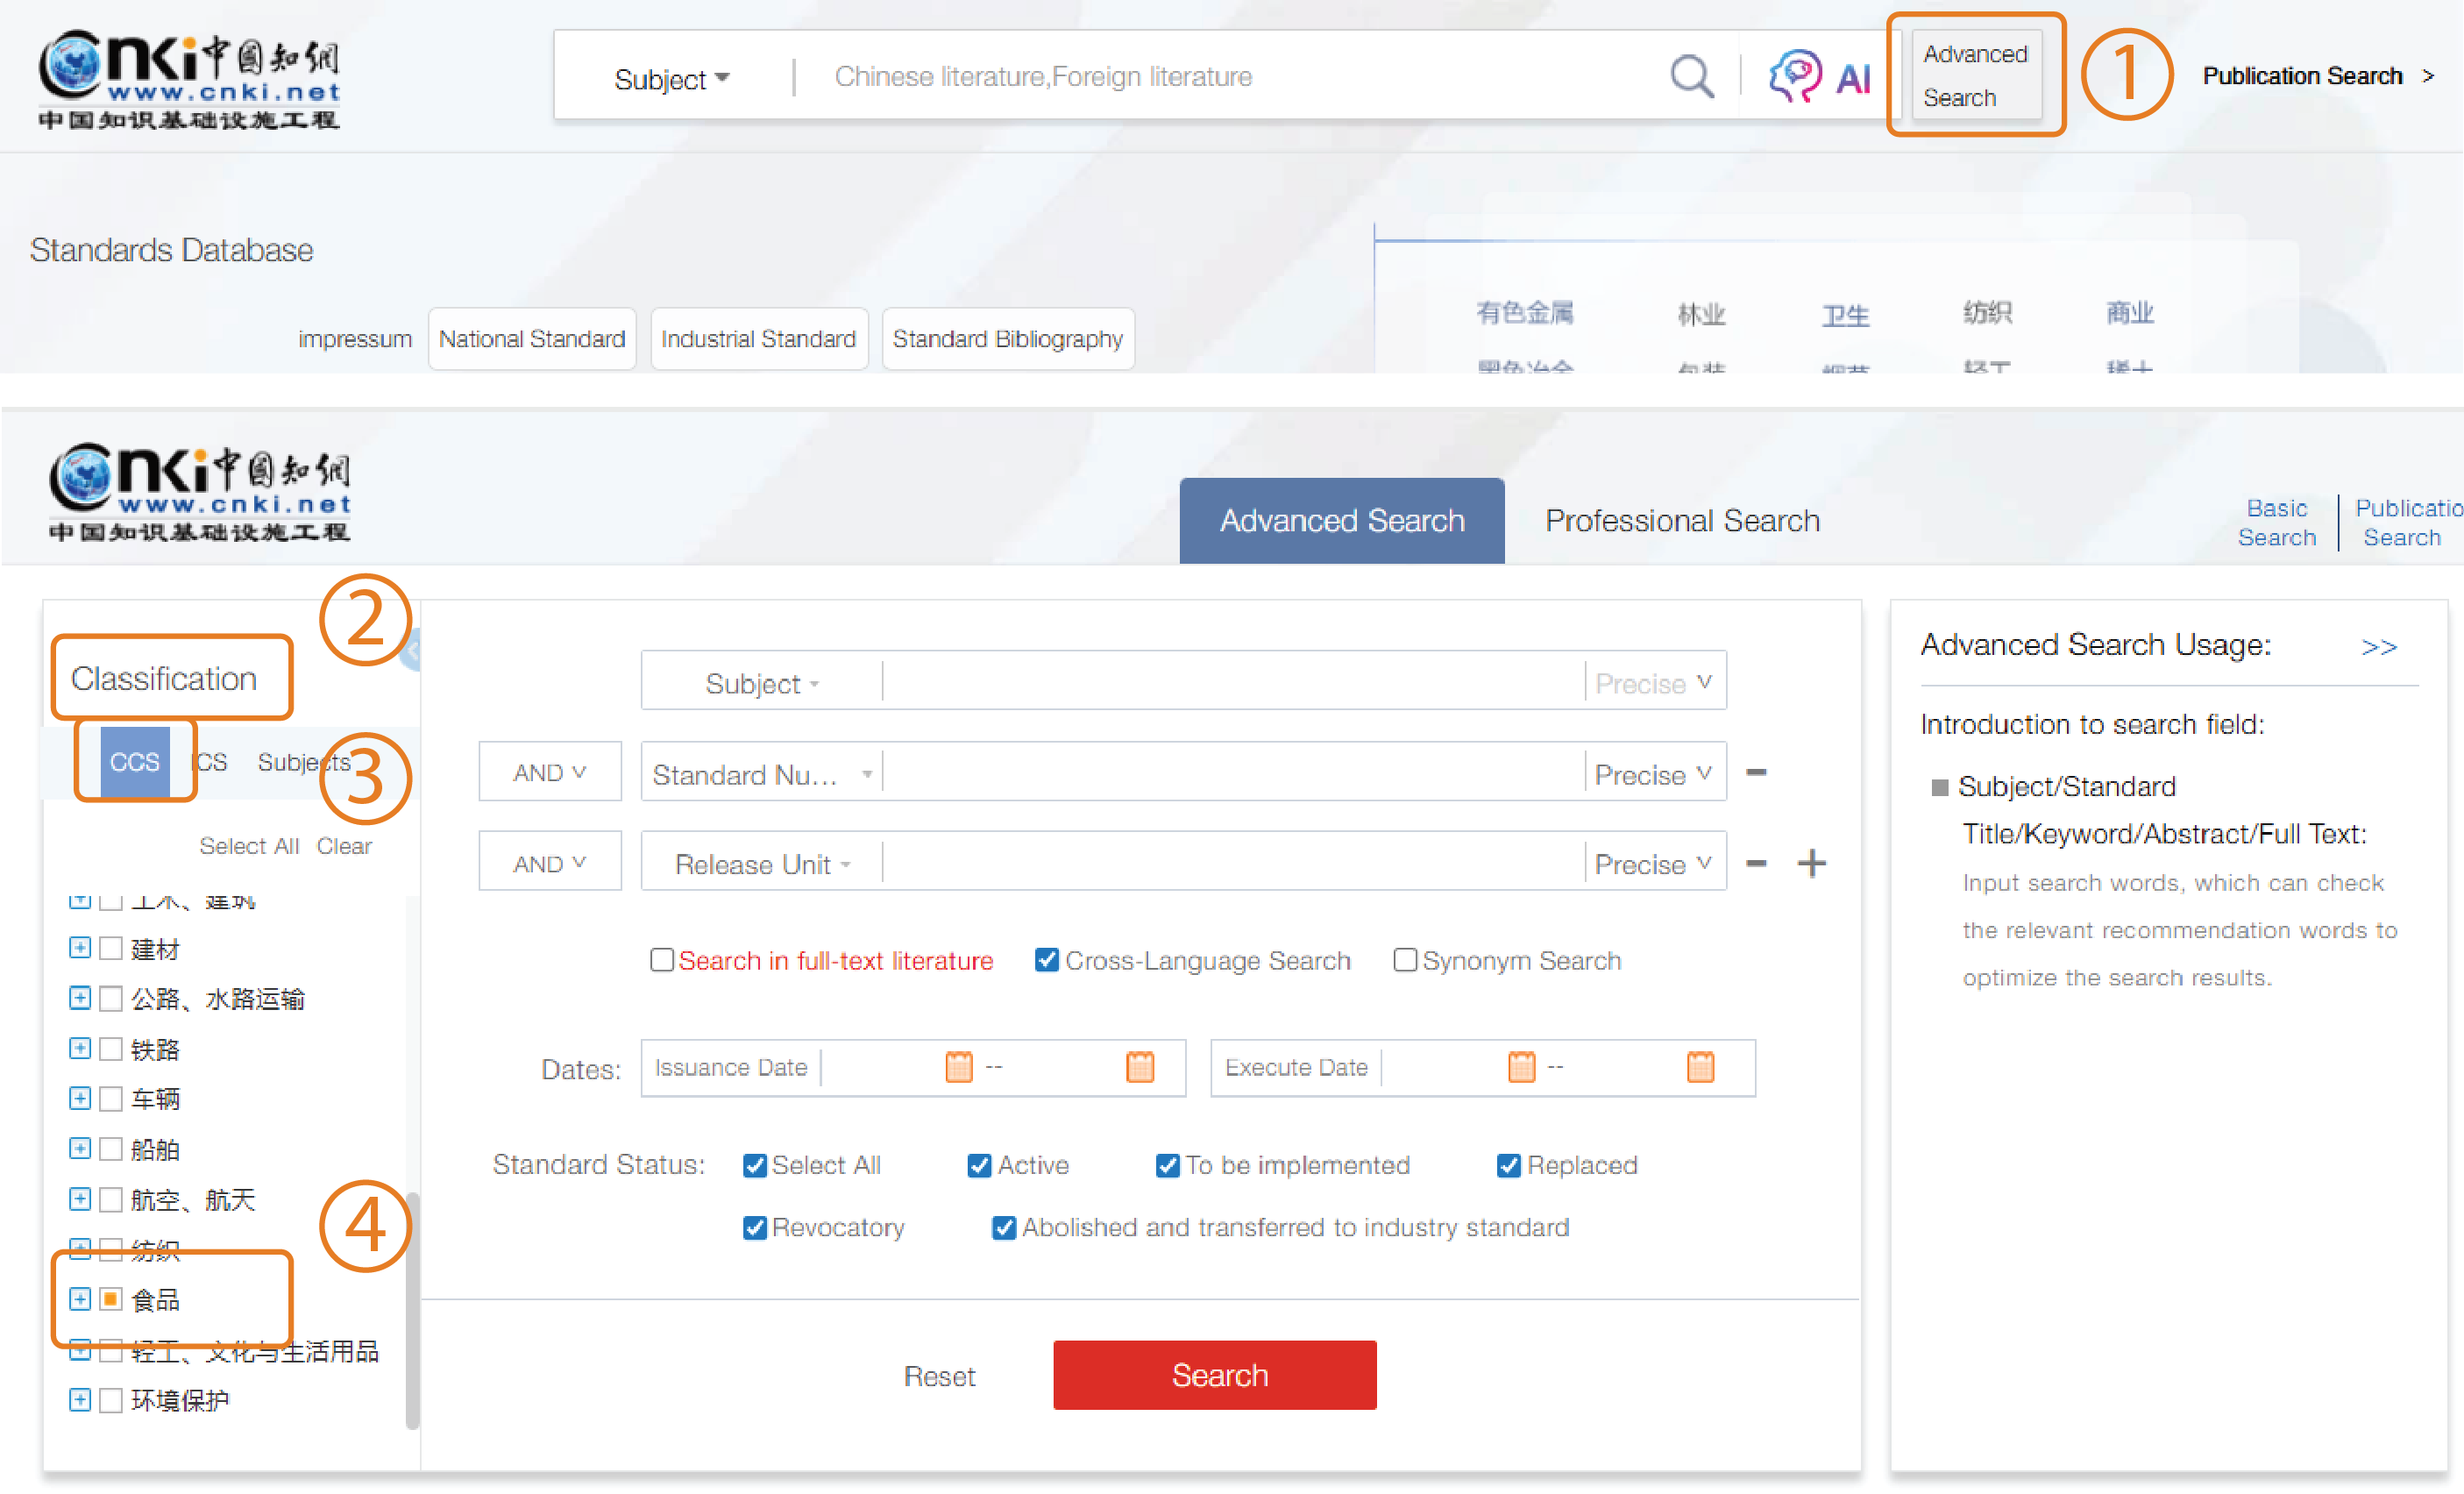Click the magnifying glass search icon

click(x=1691, y=76)
